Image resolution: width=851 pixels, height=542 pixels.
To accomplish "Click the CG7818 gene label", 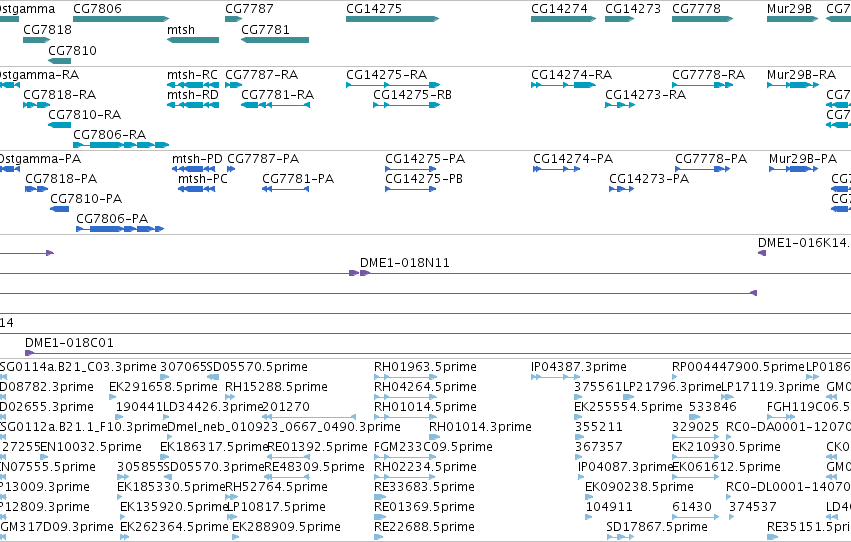I will [x=47, y=30].
